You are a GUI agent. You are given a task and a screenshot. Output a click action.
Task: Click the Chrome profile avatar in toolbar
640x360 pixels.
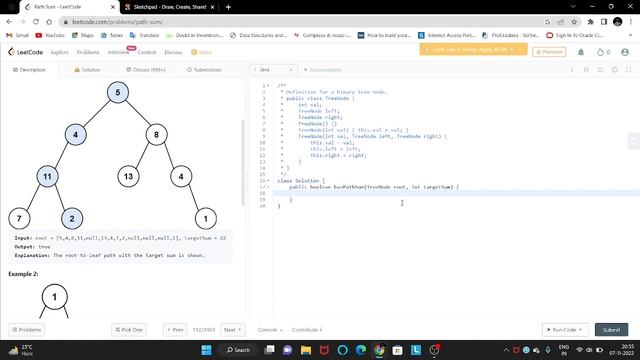(618, 22)
